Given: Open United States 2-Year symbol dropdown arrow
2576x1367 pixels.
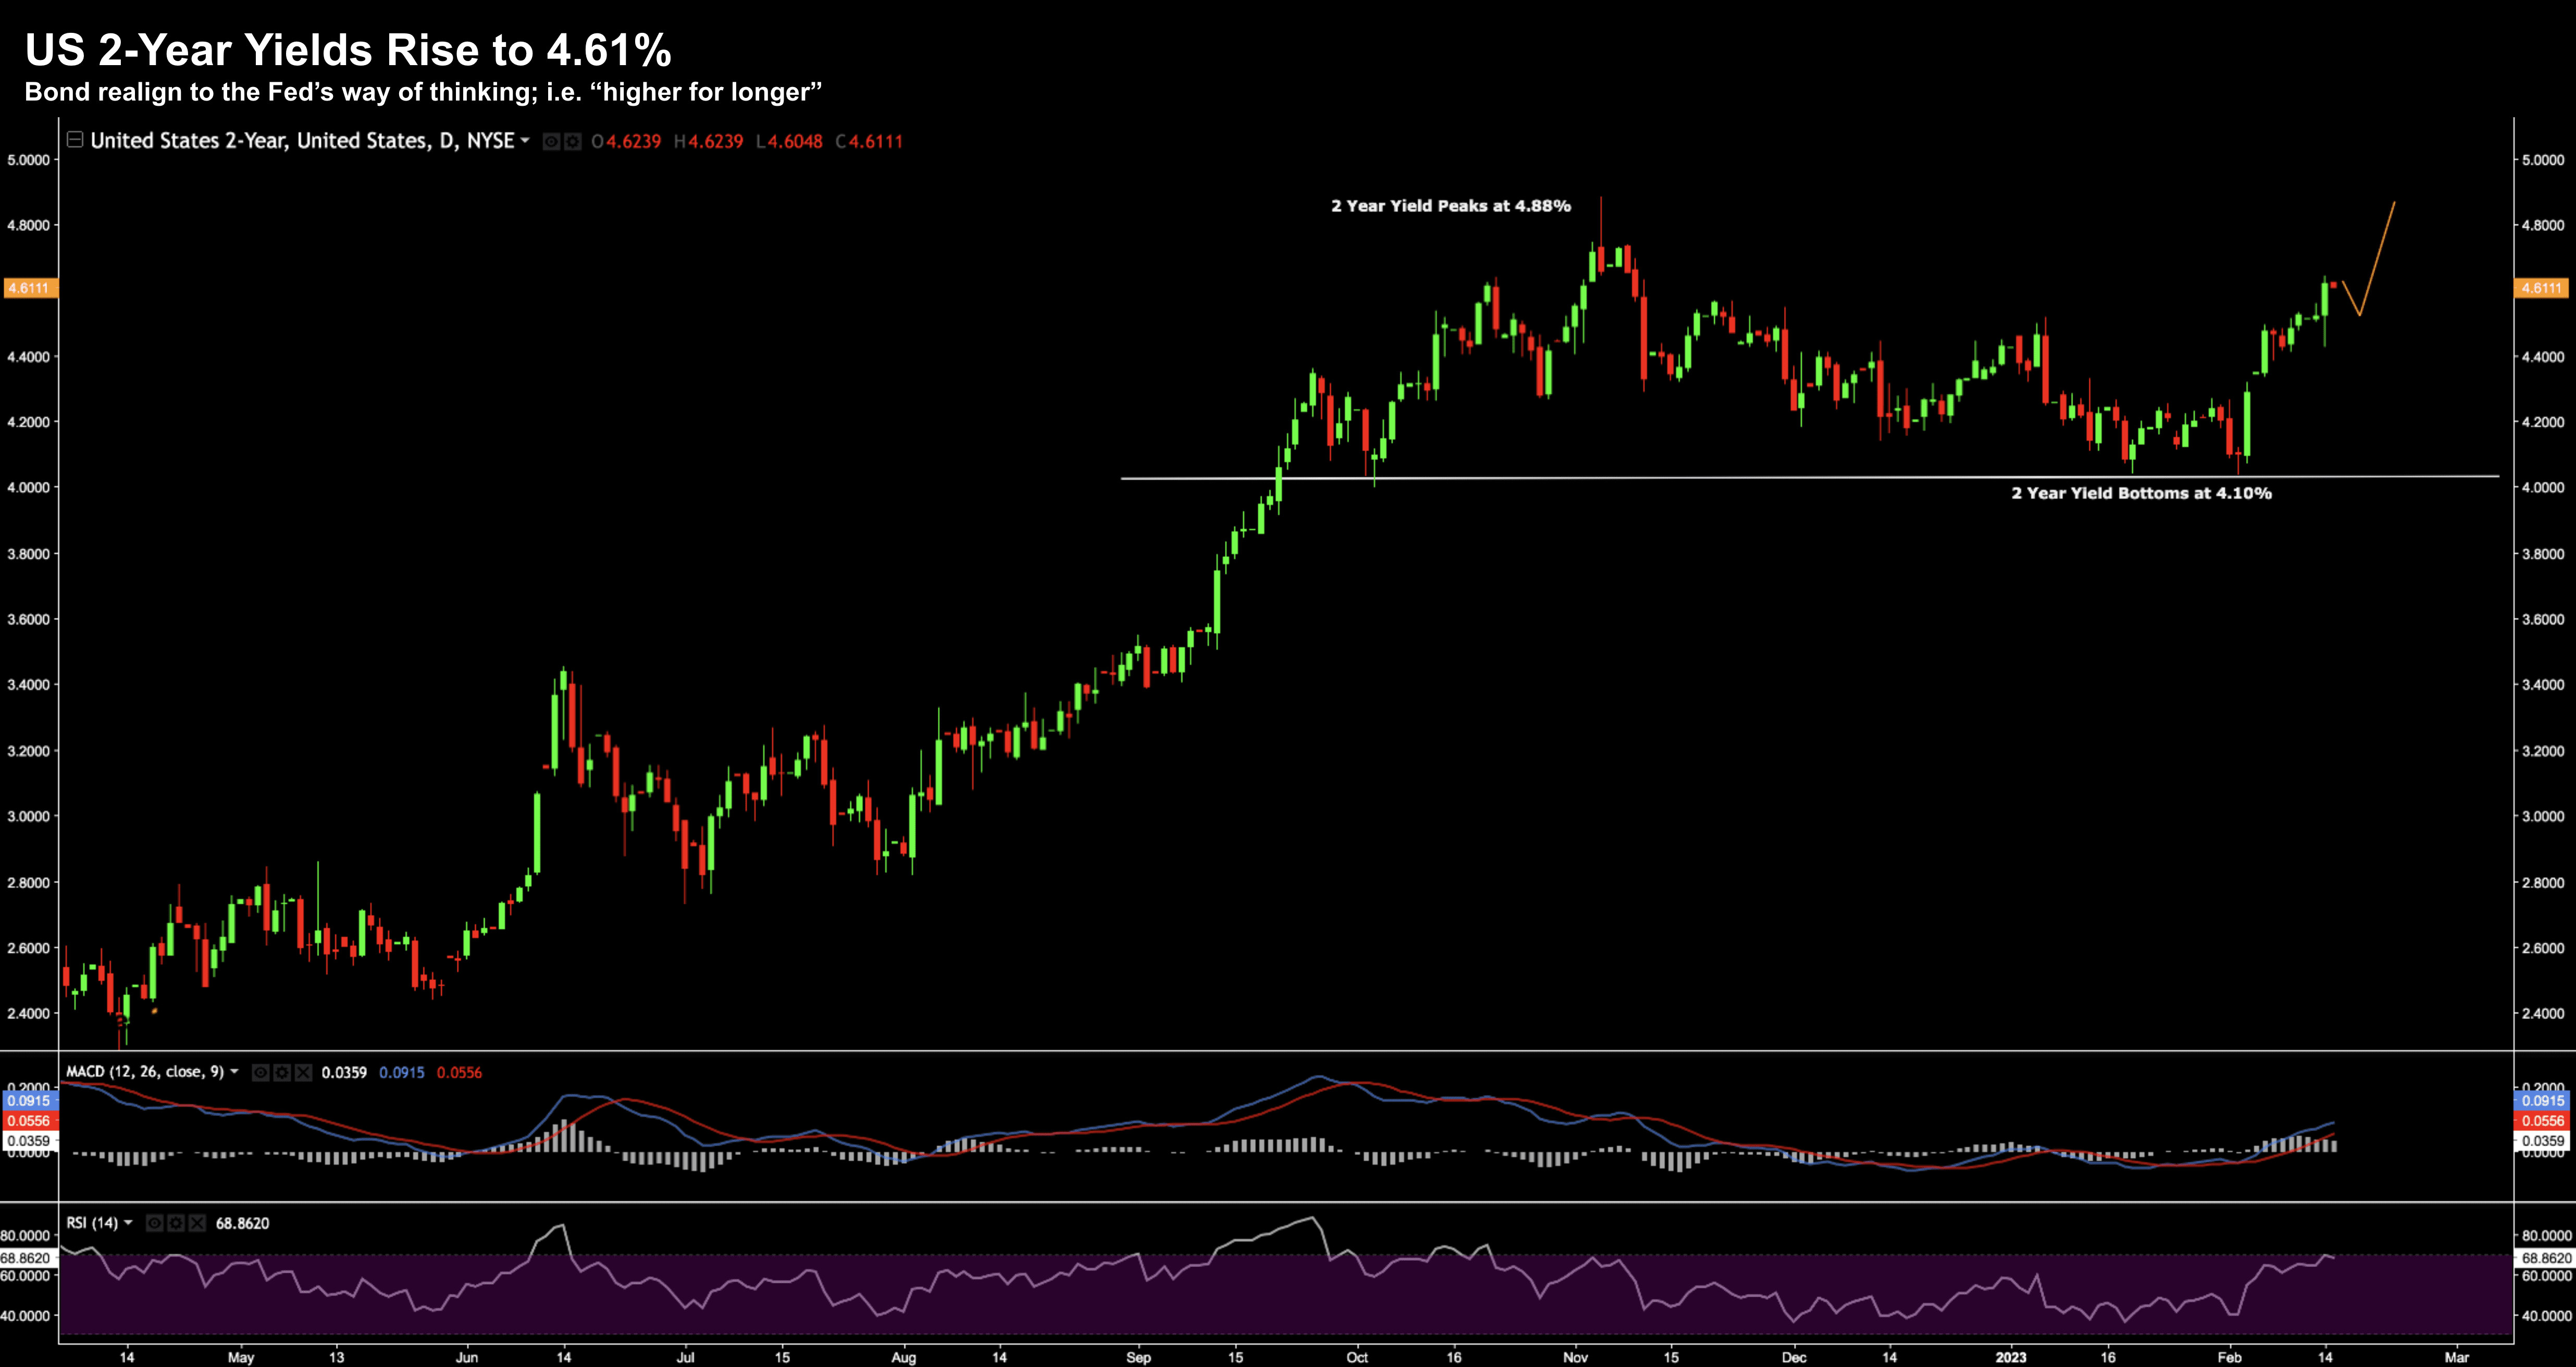Looking at the screenshot, I should pyautogui.click(x=525, y=141).
